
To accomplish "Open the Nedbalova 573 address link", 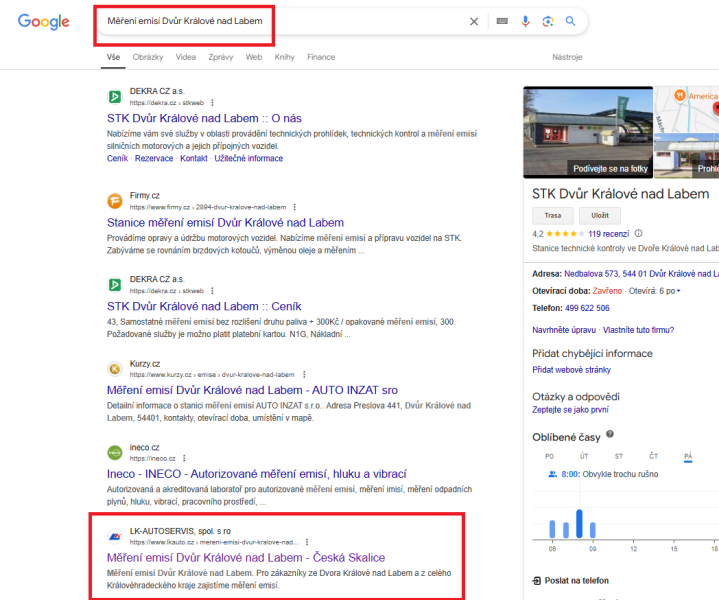I will coord(641,274).
